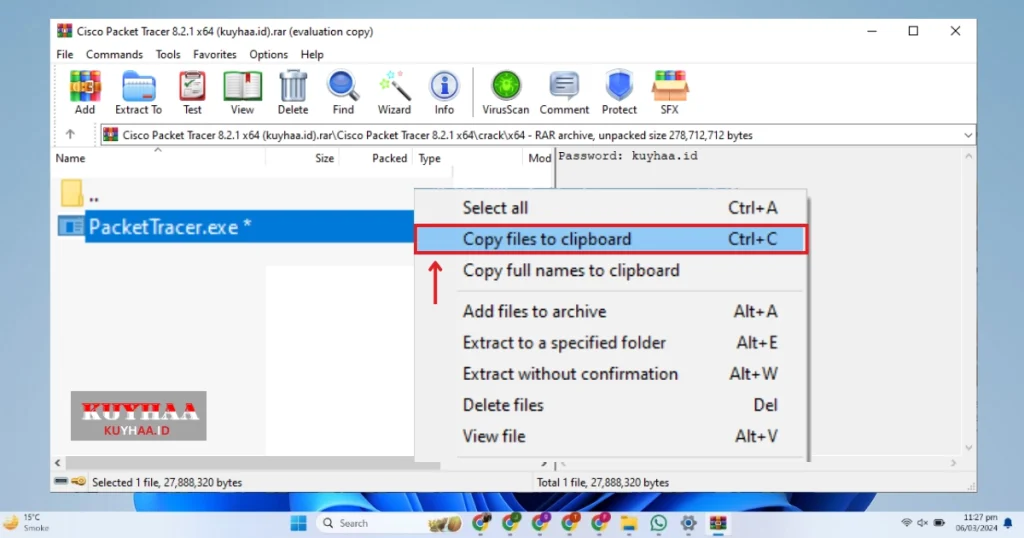1024x538 pixels.
Task: Go up one level with arrow
Action: (70, 134)
